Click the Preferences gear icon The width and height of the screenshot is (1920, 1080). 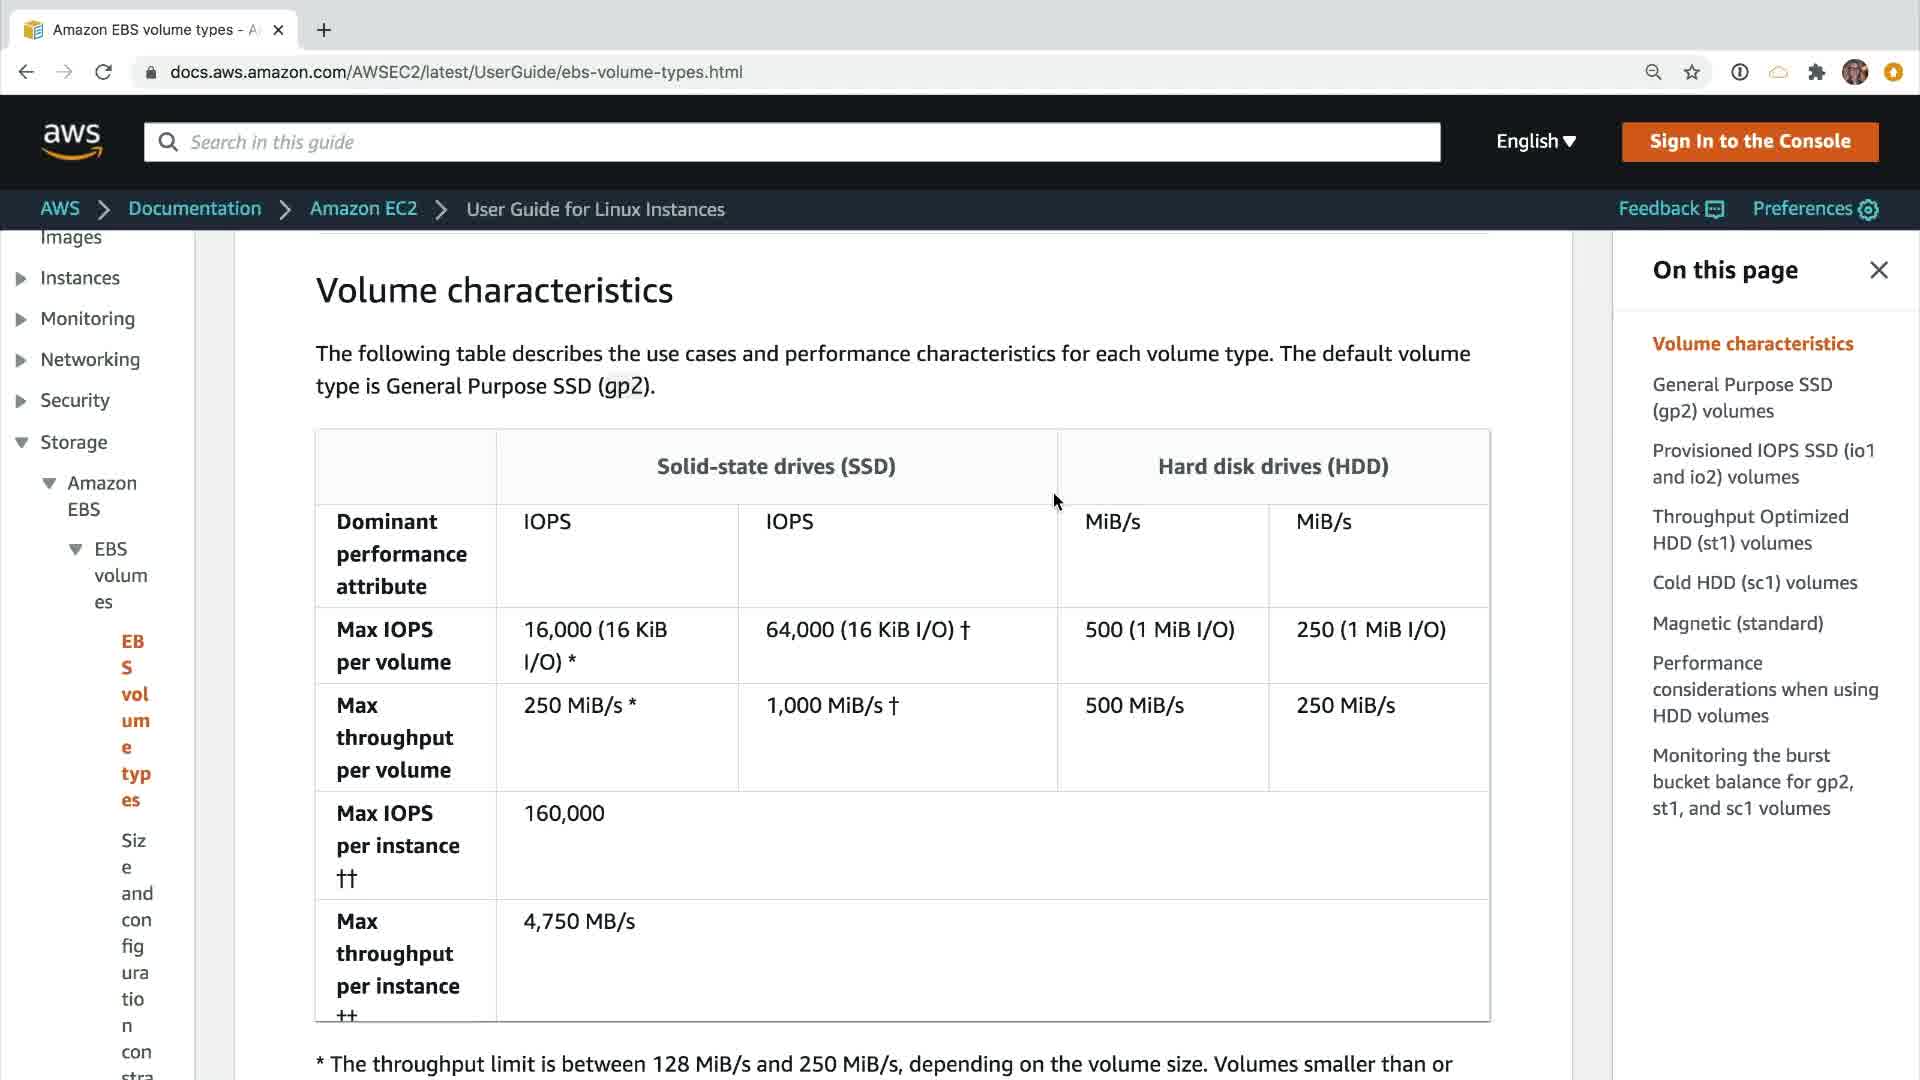click(1868, 209)
